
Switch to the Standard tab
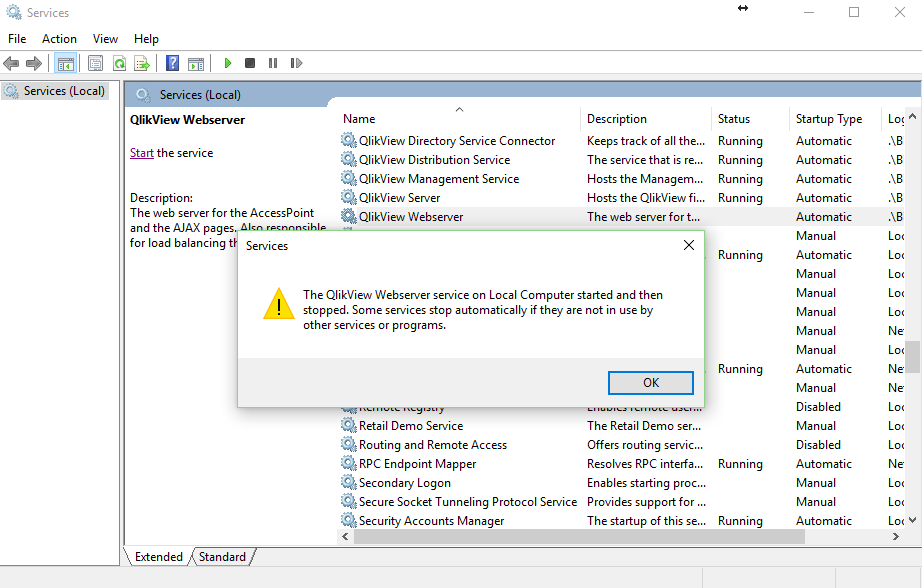222,557
